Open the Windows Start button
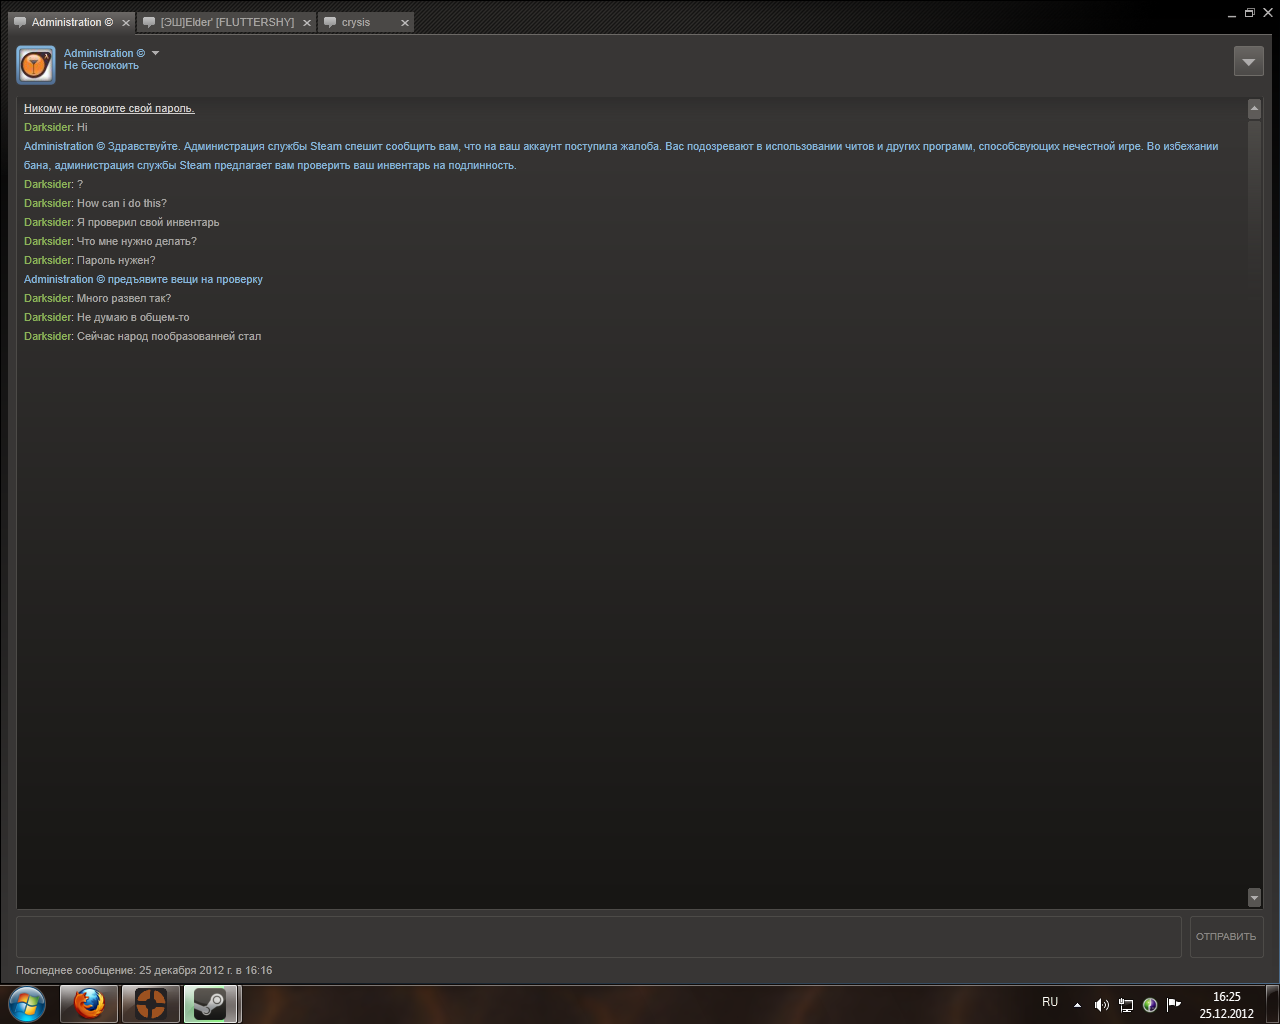Screen dimensions: 1280x1024 (27, 1004)
